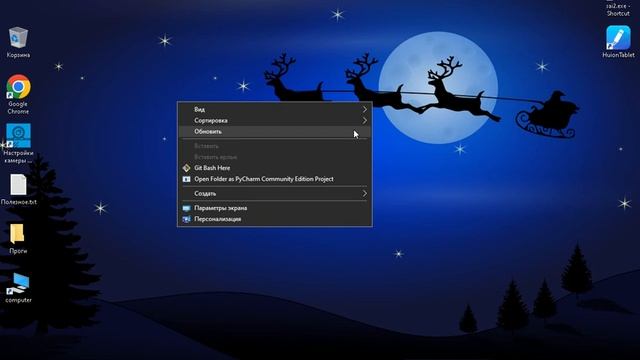Screen dimensions: 640x360
Task: Click the HuionTablet label text
Action: [618, 55]
